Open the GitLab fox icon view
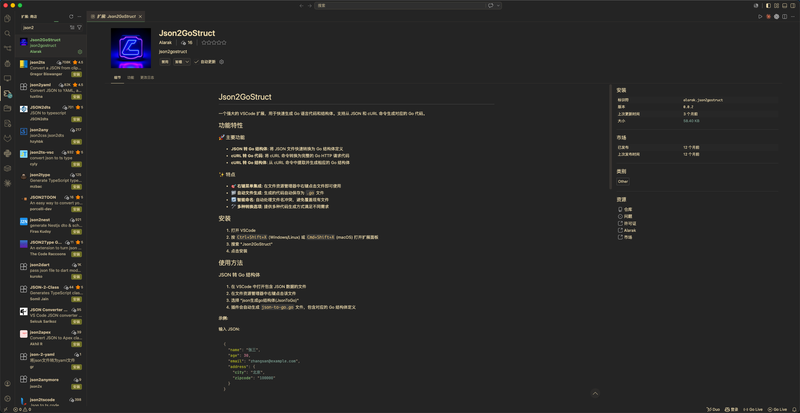This screenshot has width=800, height=413. pyautogui.click(x=7, y=138)
